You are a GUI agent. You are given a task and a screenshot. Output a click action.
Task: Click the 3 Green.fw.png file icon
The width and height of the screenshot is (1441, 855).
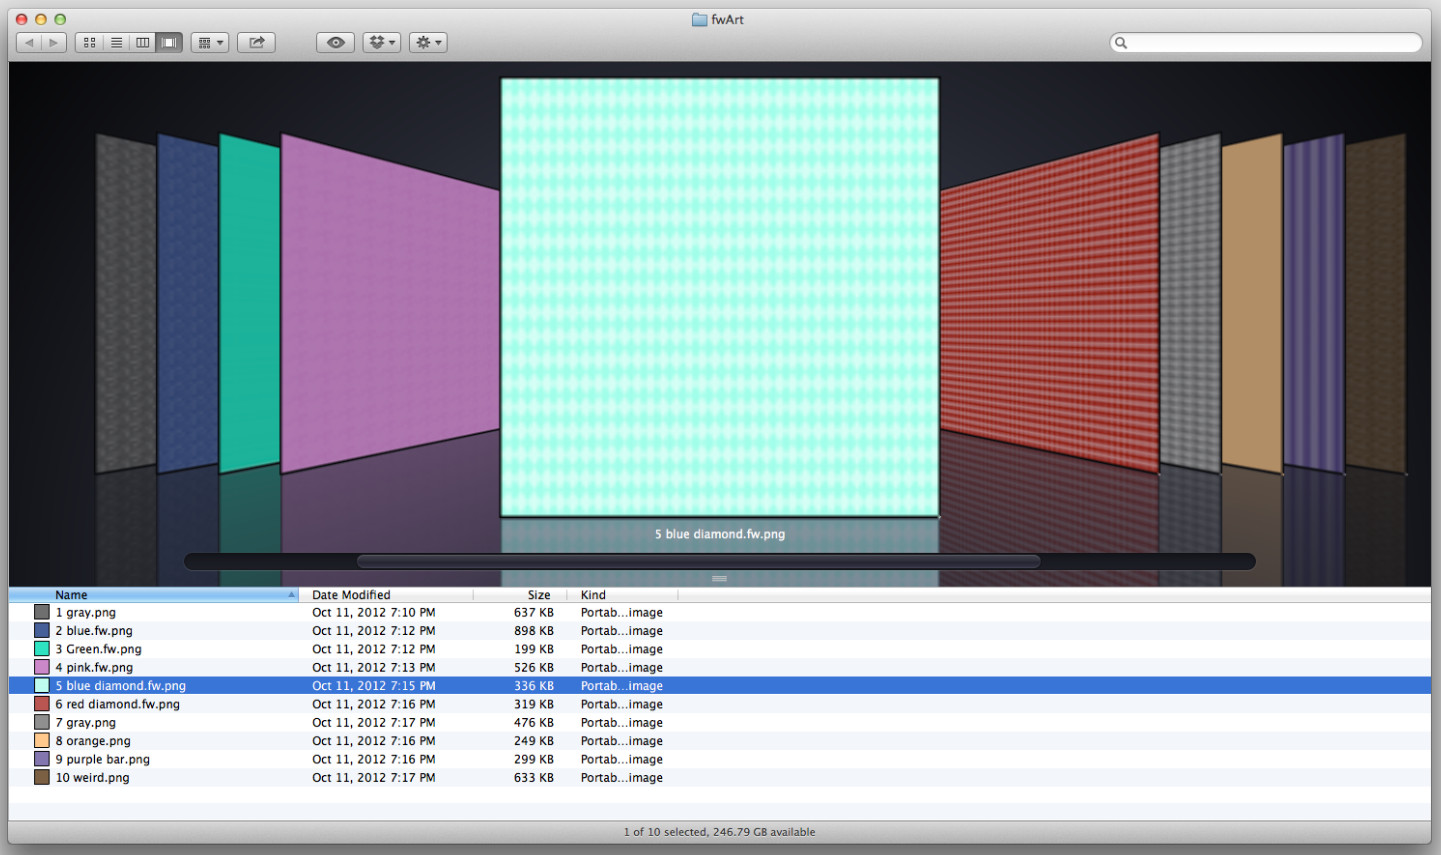tap(42, 649)
